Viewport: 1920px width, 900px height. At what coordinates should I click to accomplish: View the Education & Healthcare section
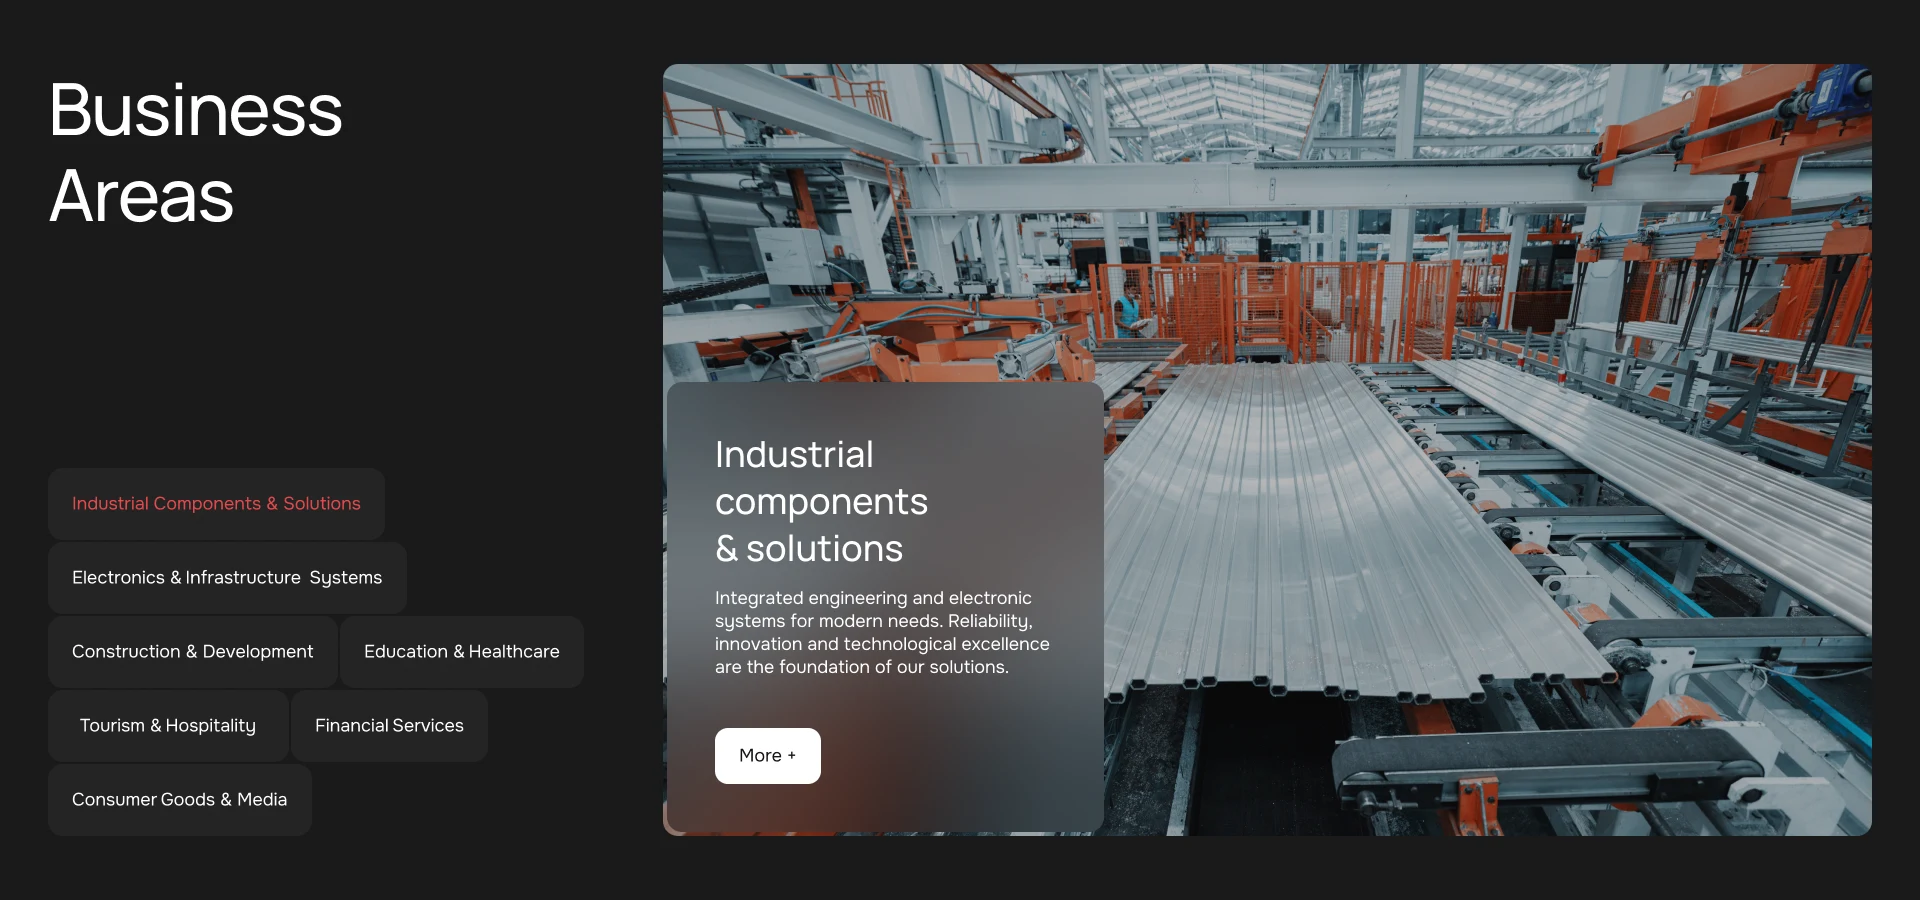click(462, 651)
